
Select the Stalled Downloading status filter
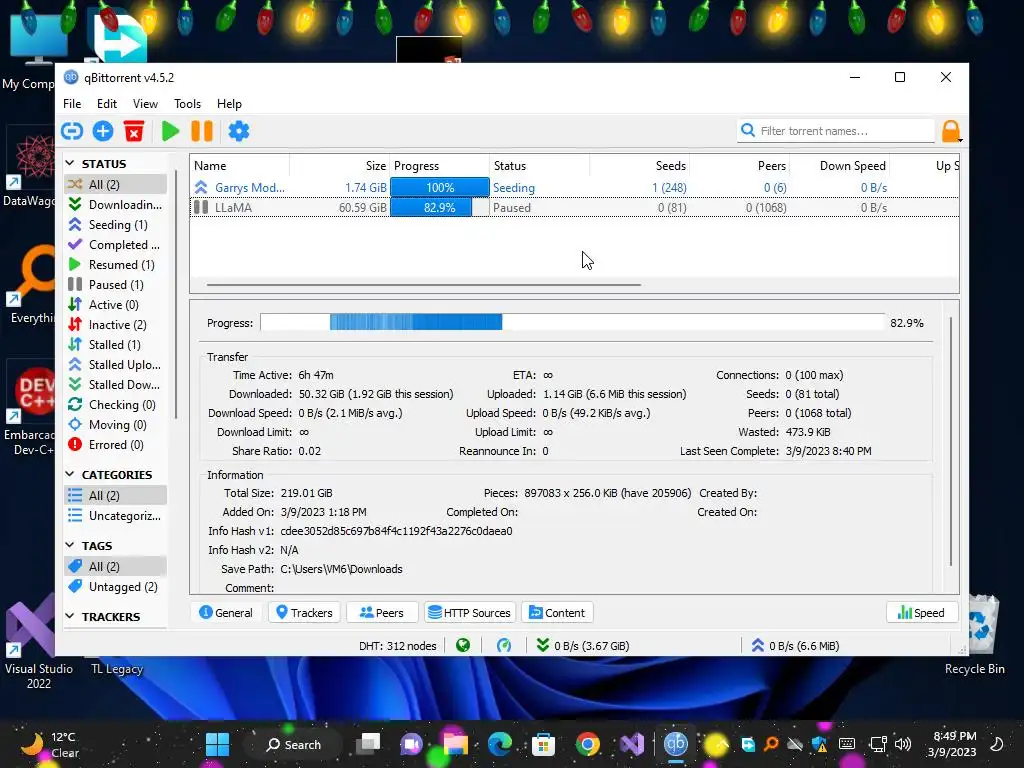point(116,385)
